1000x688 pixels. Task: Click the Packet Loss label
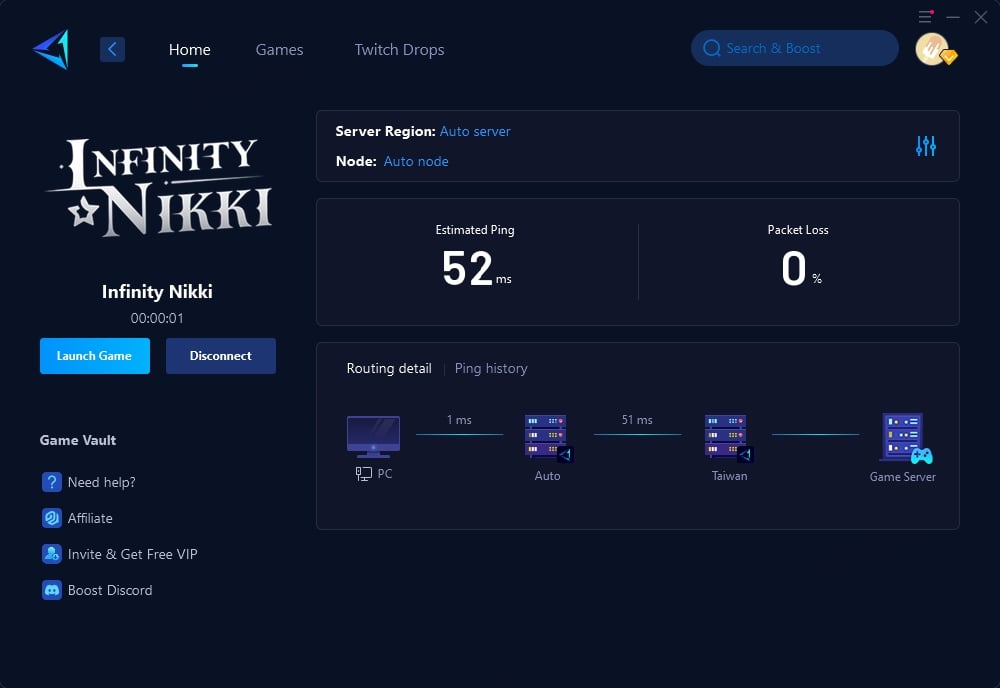[798, 230]
